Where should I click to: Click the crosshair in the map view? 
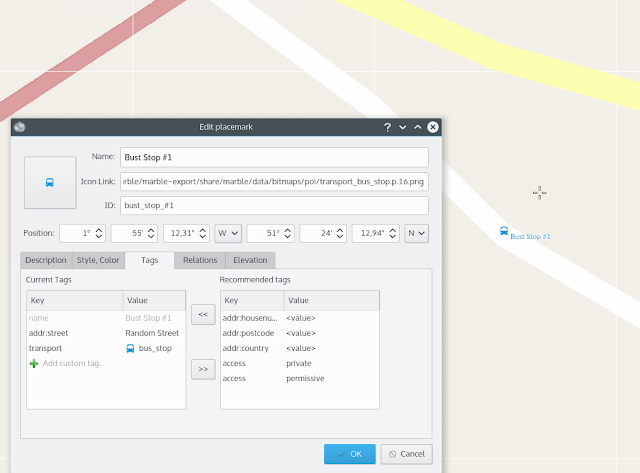coord(540,193)
